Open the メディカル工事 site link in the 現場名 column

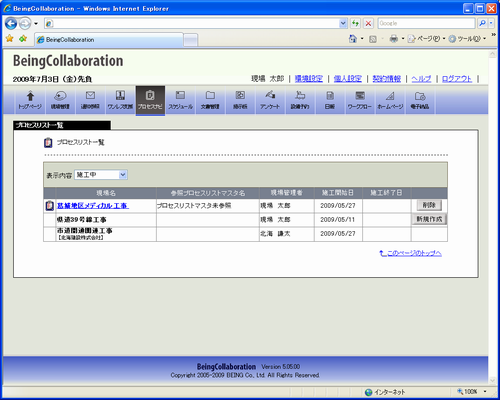pos(93,206)
